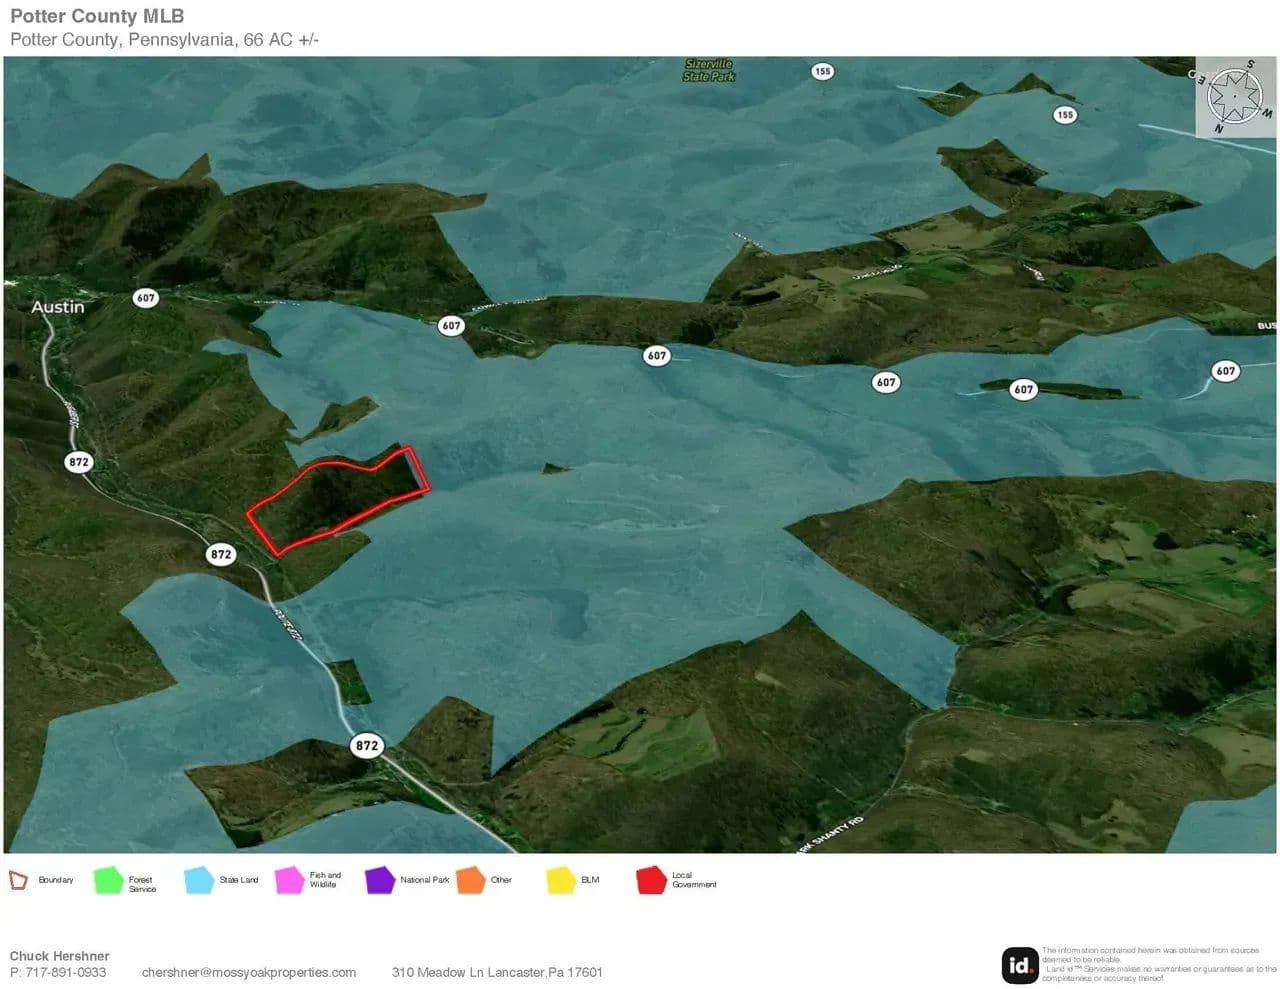Viewport: 1280px width, 989px height.
Task: Click the compass rose on the map
Action: coord(1235,97)
